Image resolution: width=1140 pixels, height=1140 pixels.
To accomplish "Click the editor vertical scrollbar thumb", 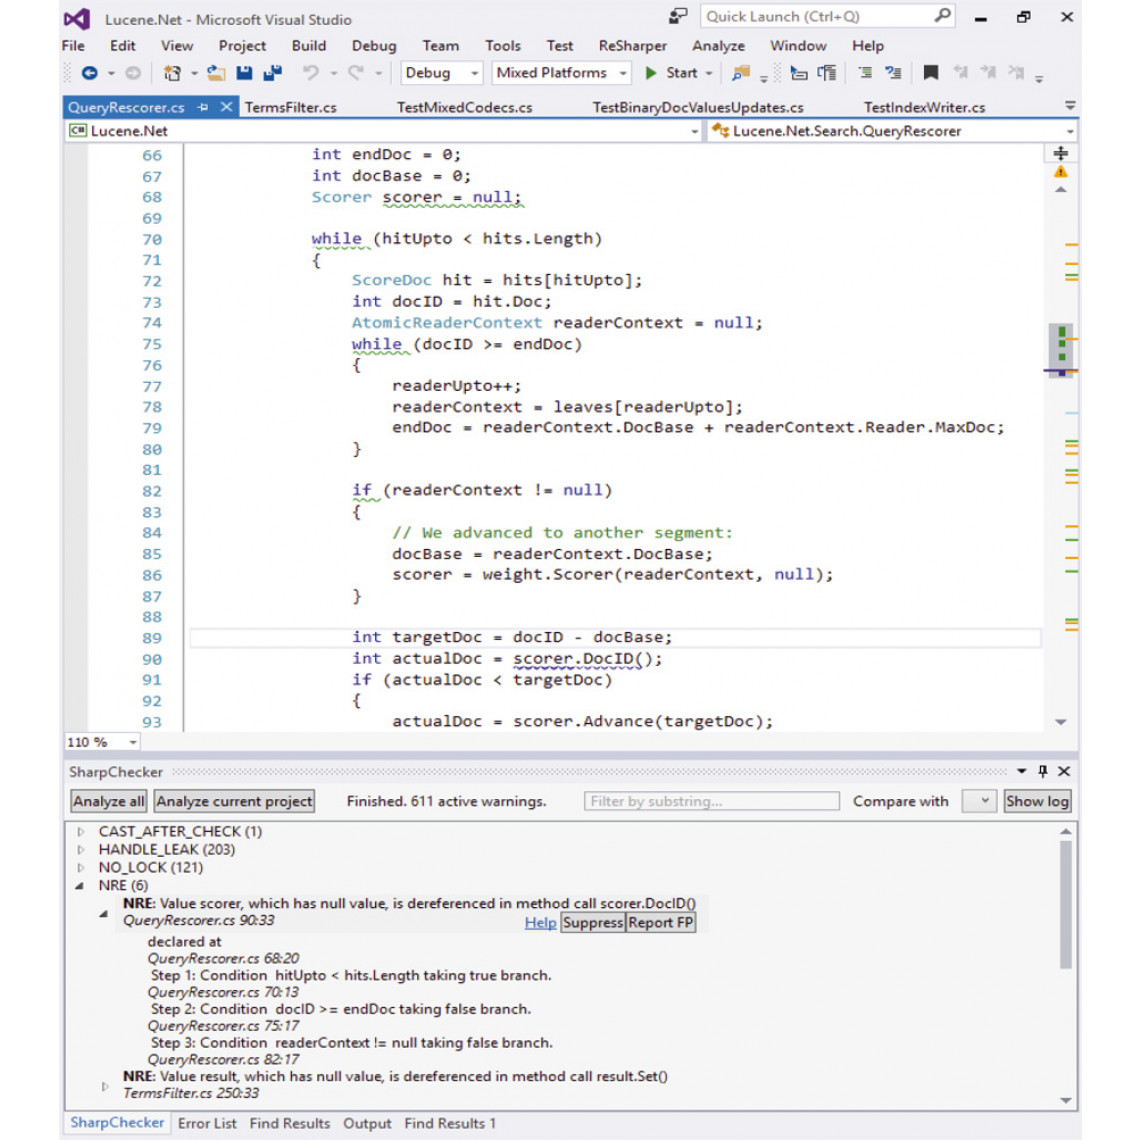I will point(1061,350).
